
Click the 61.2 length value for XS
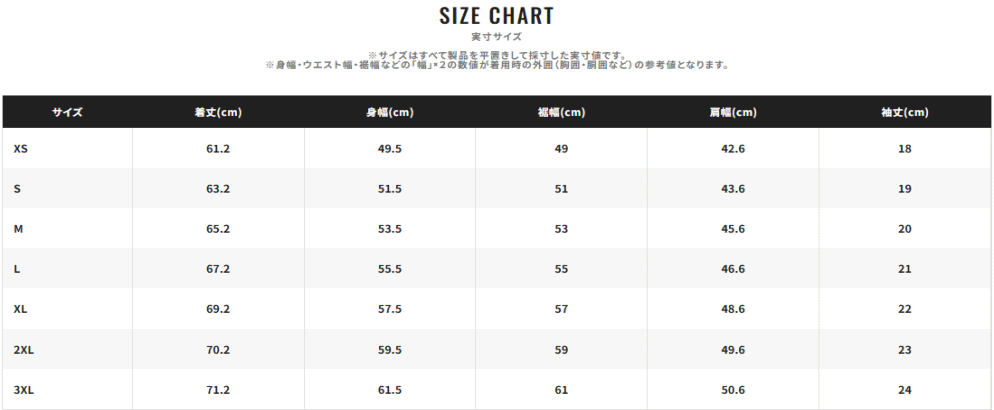pos(218,149)
